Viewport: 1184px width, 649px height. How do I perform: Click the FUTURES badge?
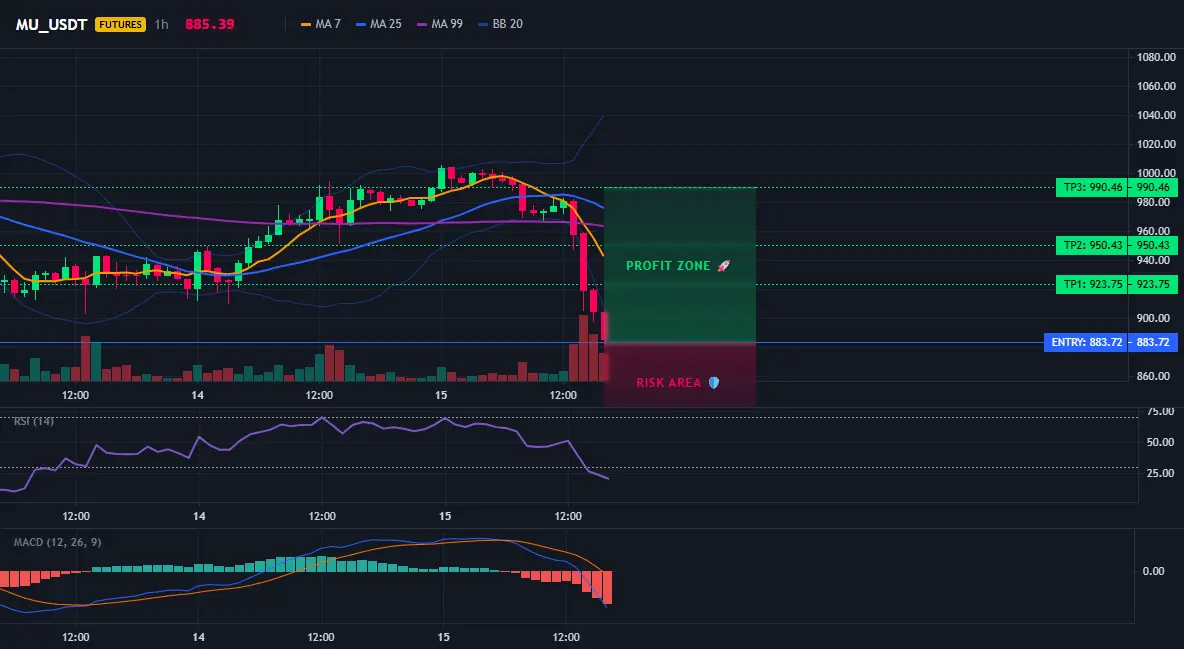120,24
